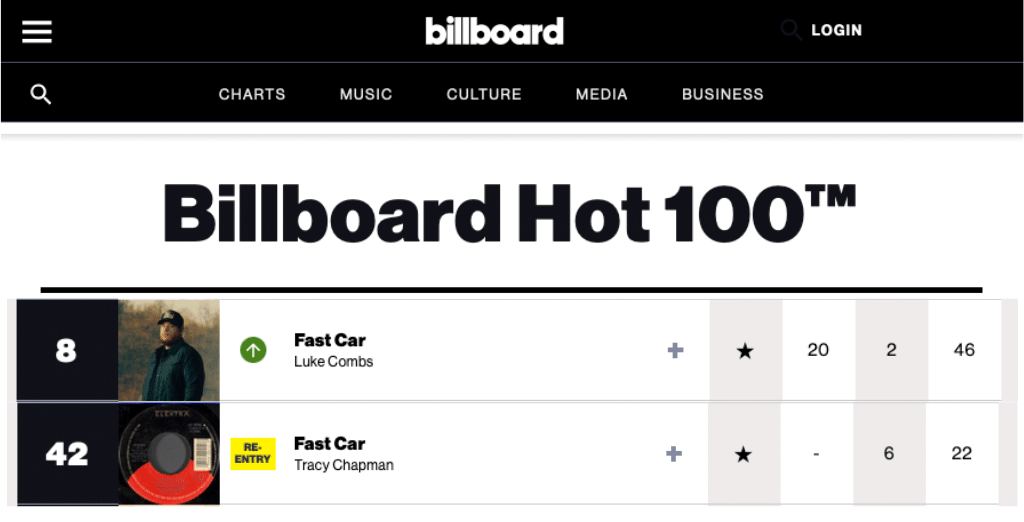Open the BUSINESS section
Screen dimensions: 1024x522
[722, 94]
